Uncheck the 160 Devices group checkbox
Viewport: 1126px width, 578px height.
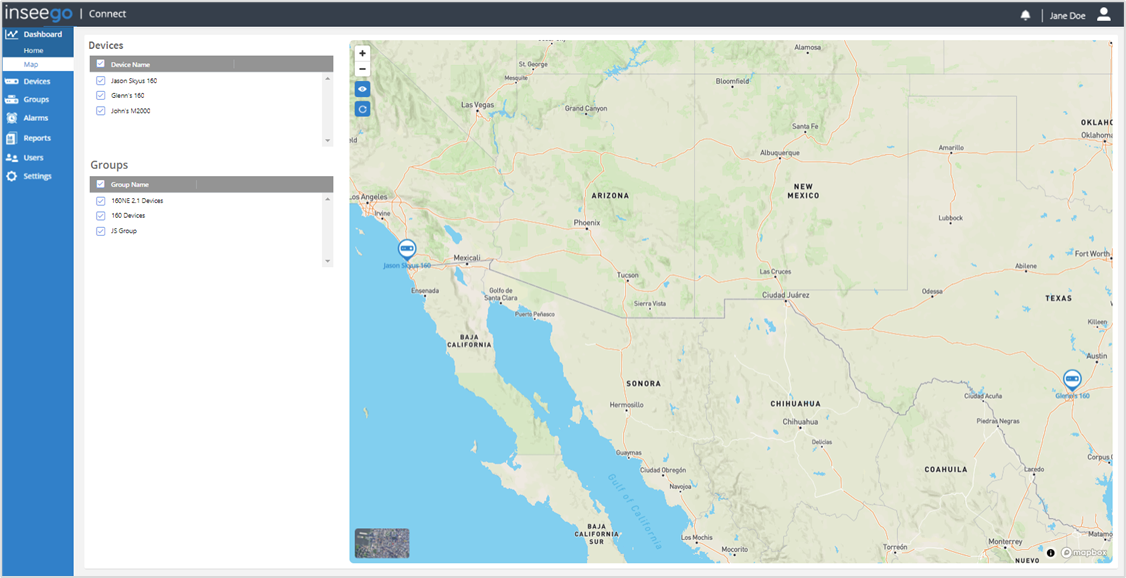click(x=101, y=215)
